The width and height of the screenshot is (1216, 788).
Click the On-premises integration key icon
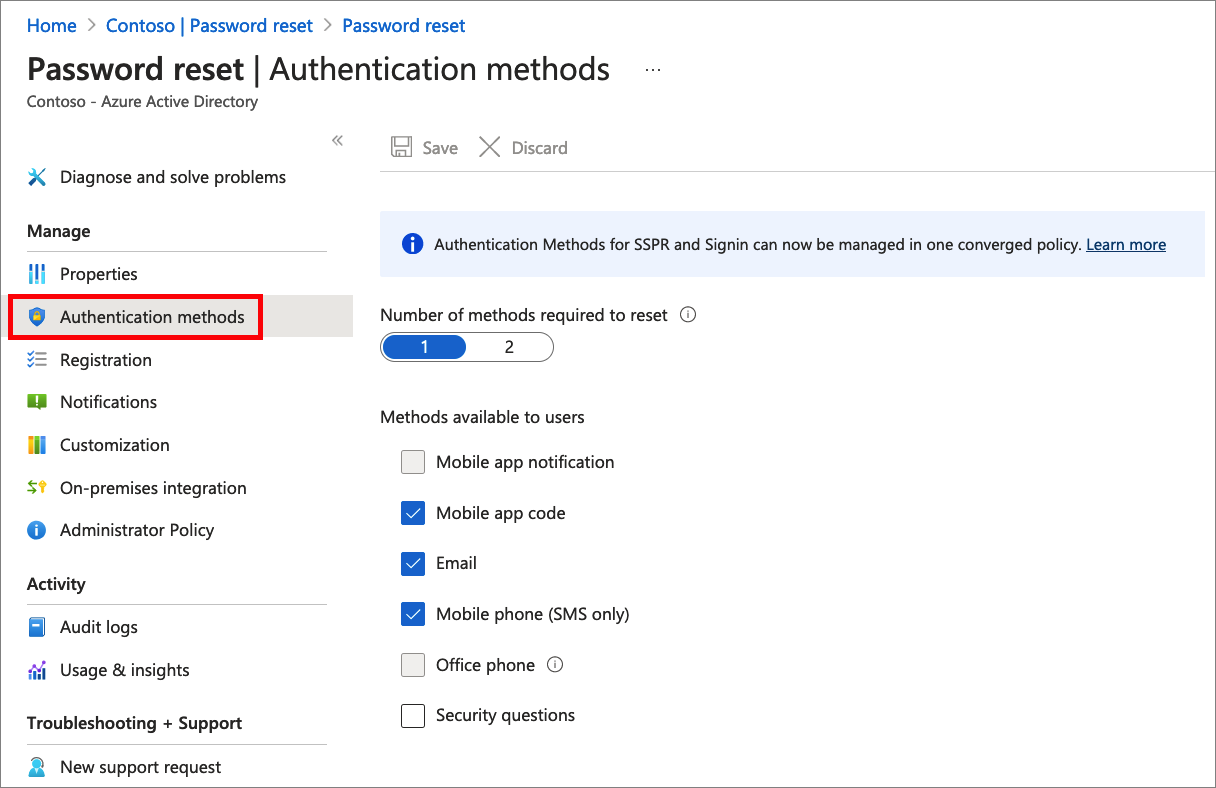point(37,488)
